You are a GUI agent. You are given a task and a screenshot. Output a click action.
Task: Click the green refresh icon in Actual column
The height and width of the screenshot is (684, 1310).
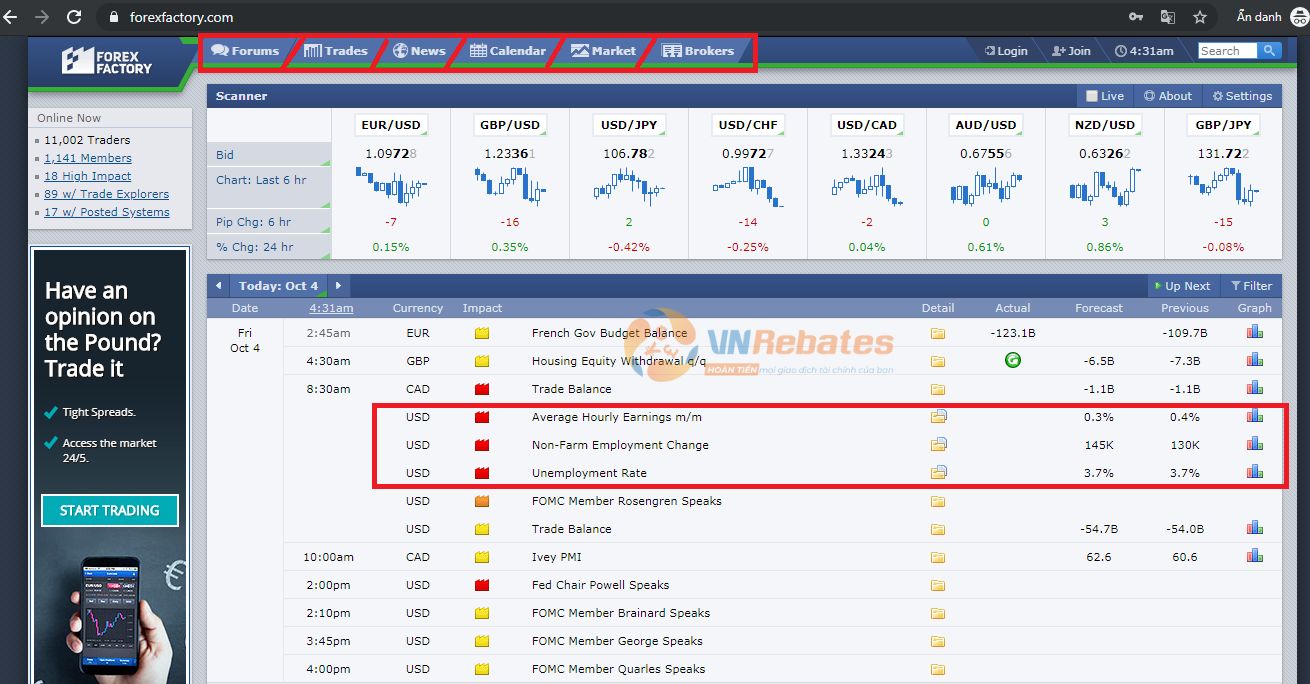tap(1012, 361)
